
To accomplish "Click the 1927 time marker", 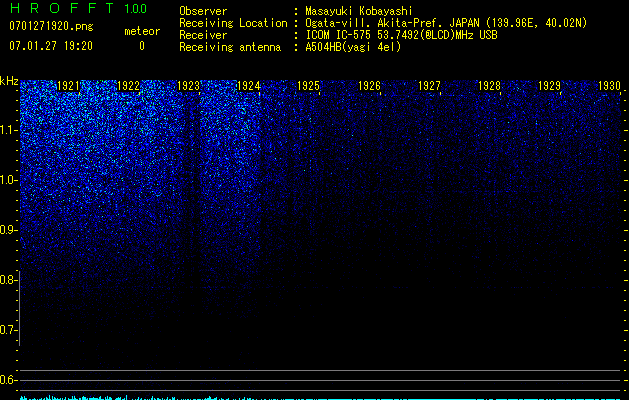I will [429, 85].
